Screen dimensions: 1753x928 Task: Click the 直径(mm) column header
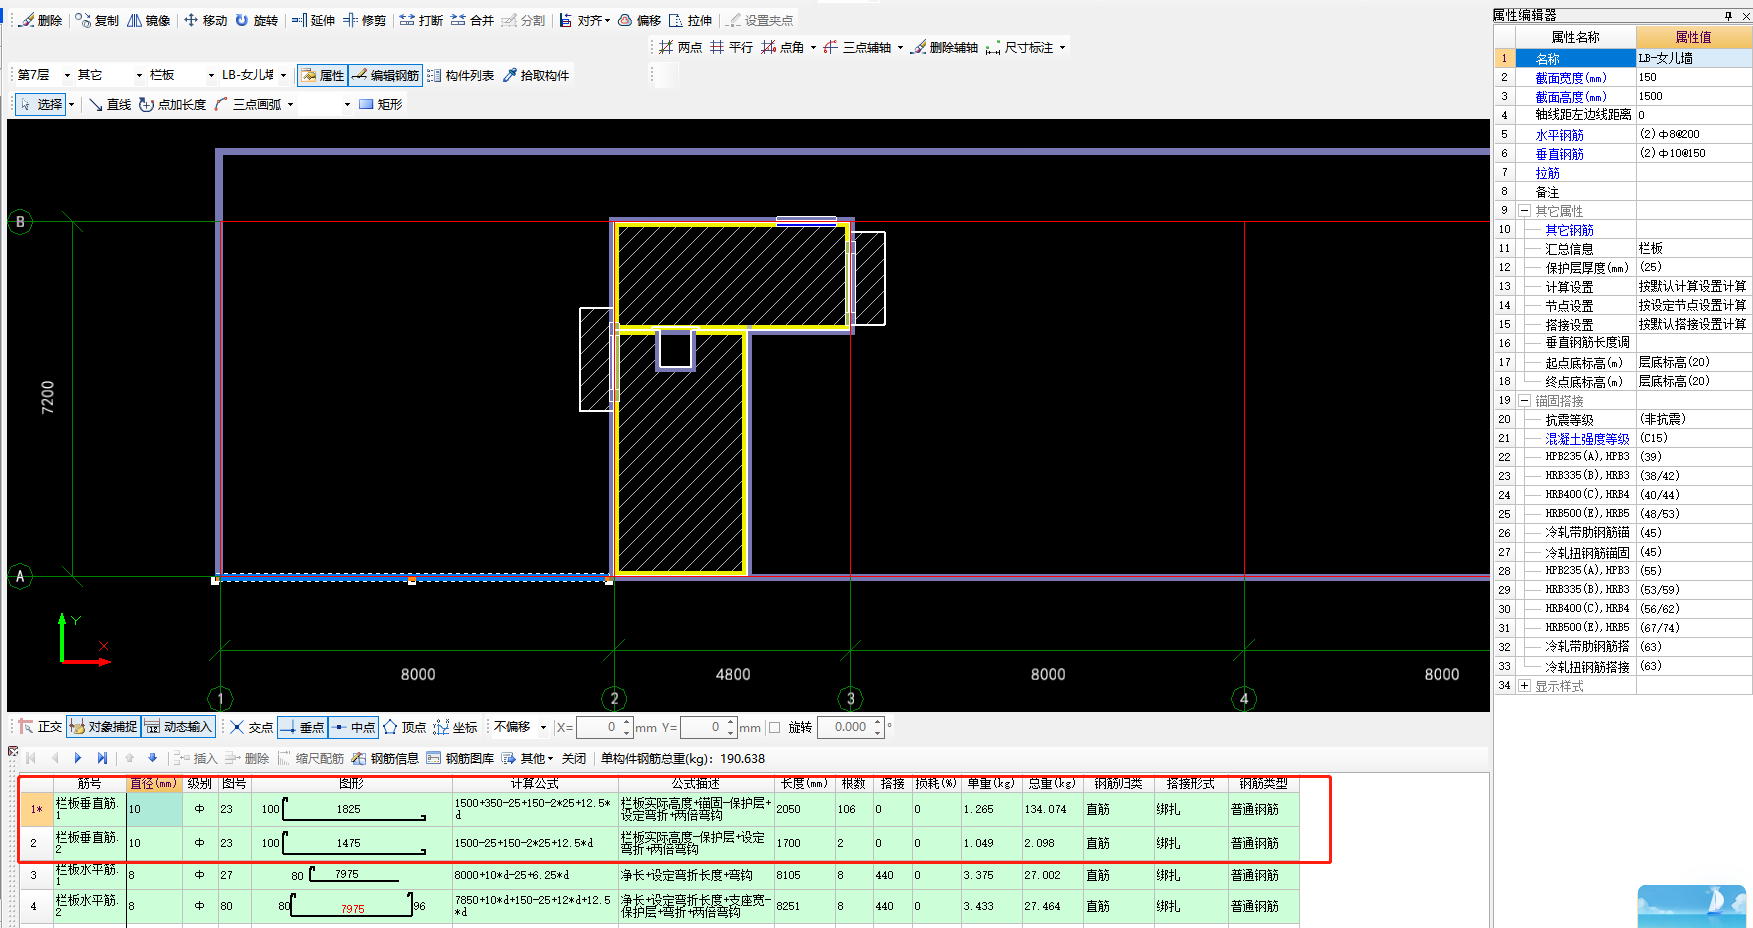[154, 784]
